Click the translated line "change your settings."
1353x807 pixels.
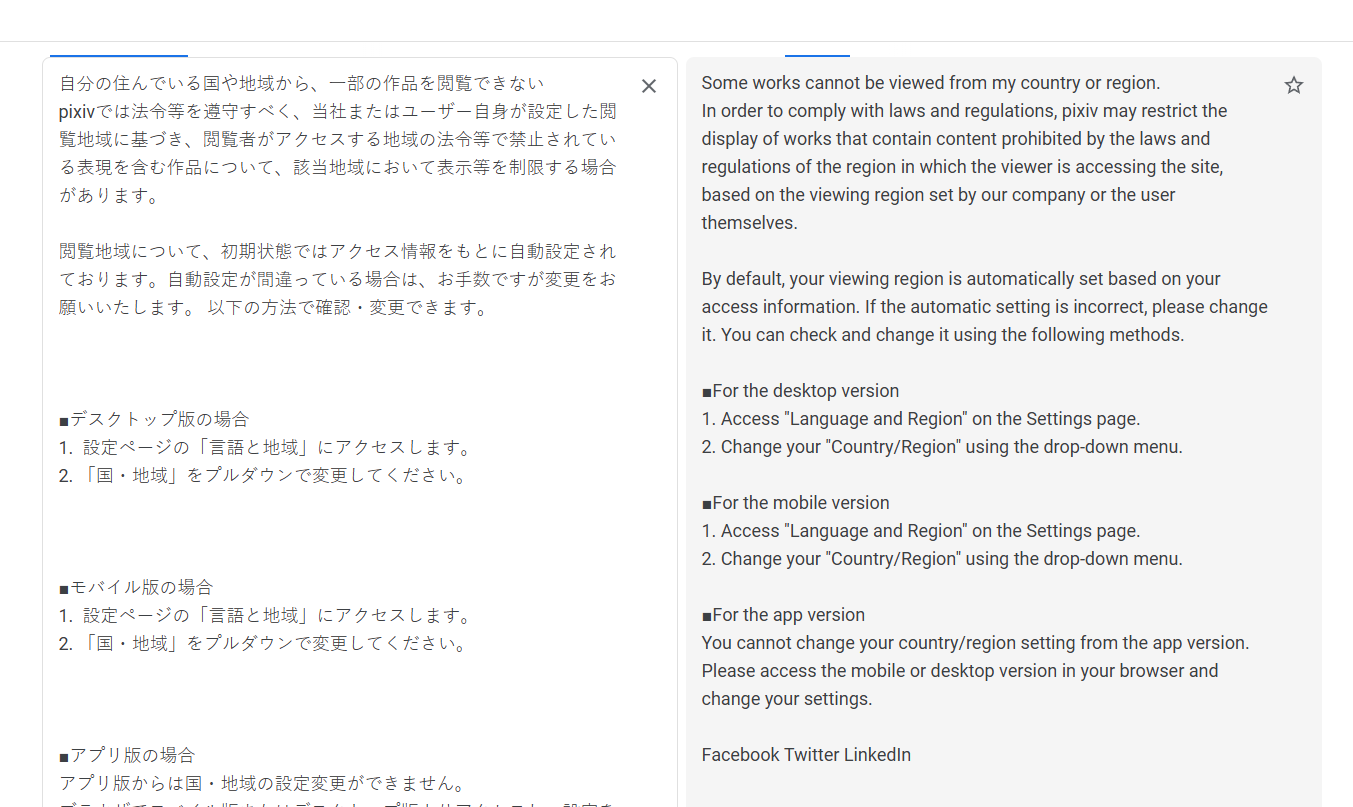pyautogui.click(x=787, y=699)
